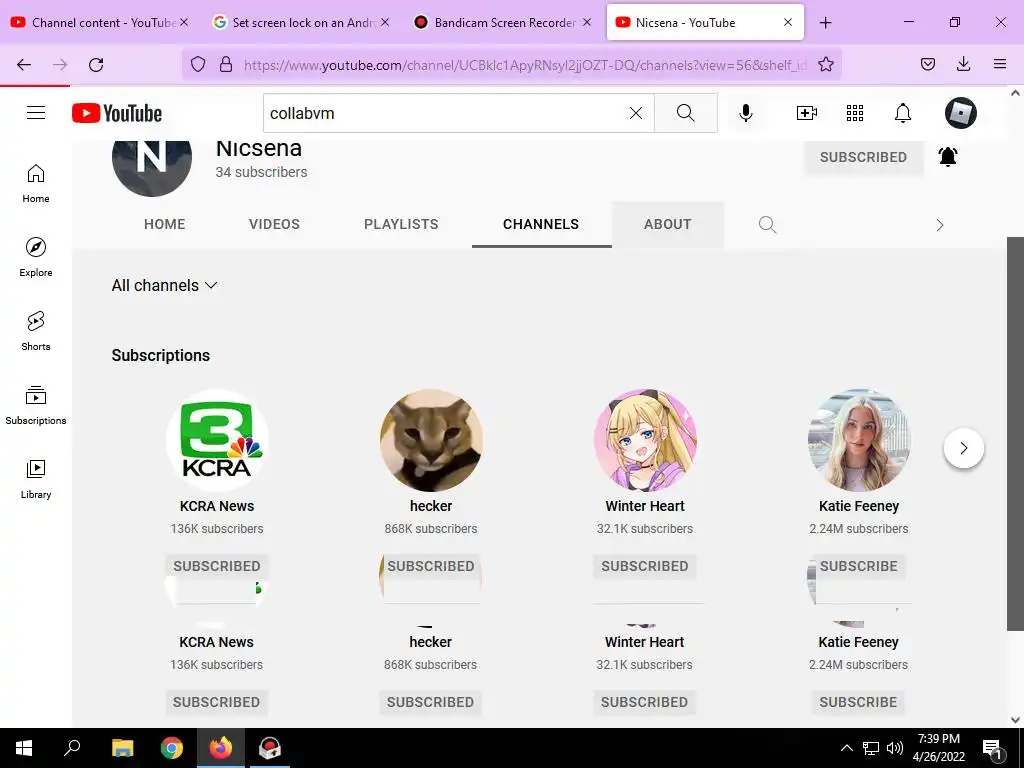This screenshot has width=1024, height=768.
Task: Open the YouTube guide hamburger menu
Action: click(x=36, y=113)
